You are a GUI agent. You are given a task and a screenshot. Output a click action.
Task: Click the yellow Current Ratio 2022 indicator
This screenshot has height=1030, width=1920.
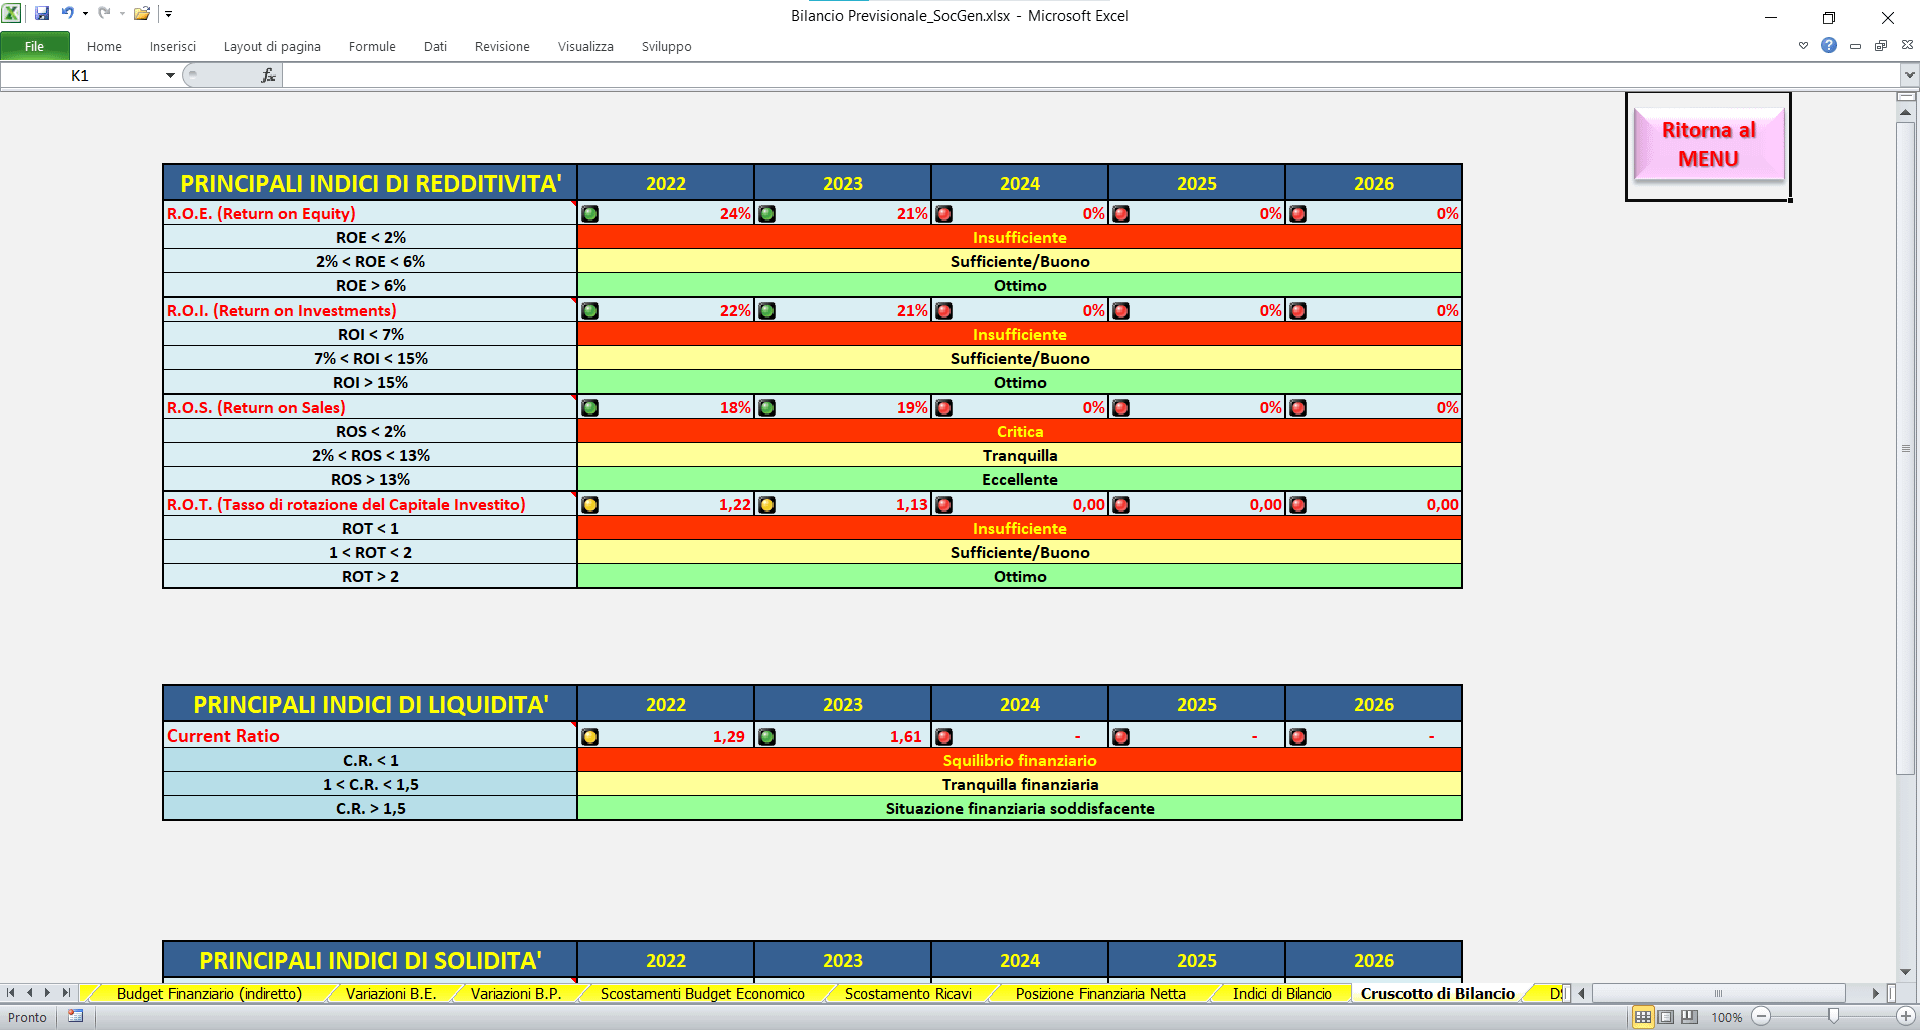pyautogui.click(x=590, y=737)
